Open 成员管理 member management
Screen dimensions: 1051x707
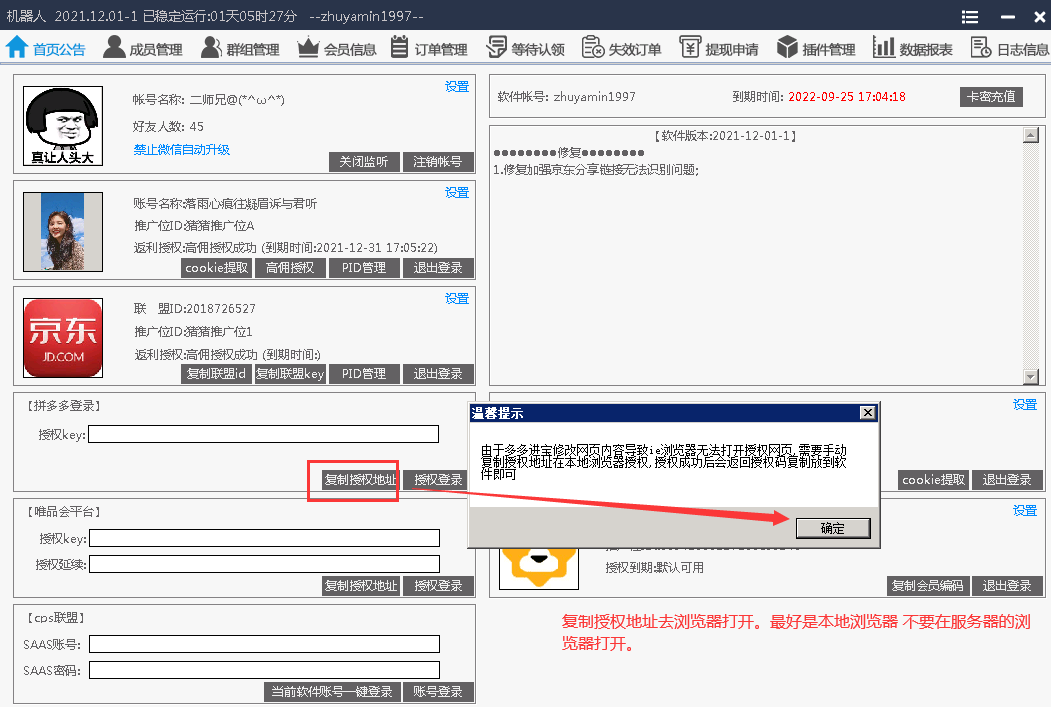pos(143,49)
